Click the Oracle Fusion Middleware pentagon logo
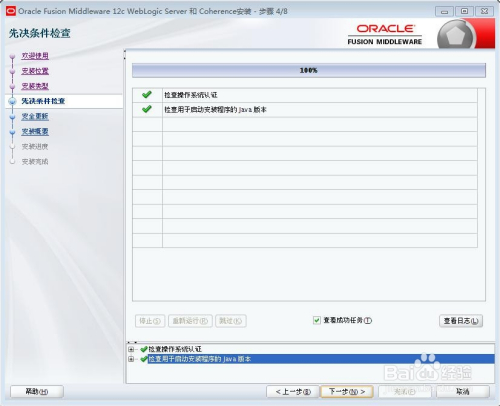Viewport: 500px width, 406px height. point(455,35)
